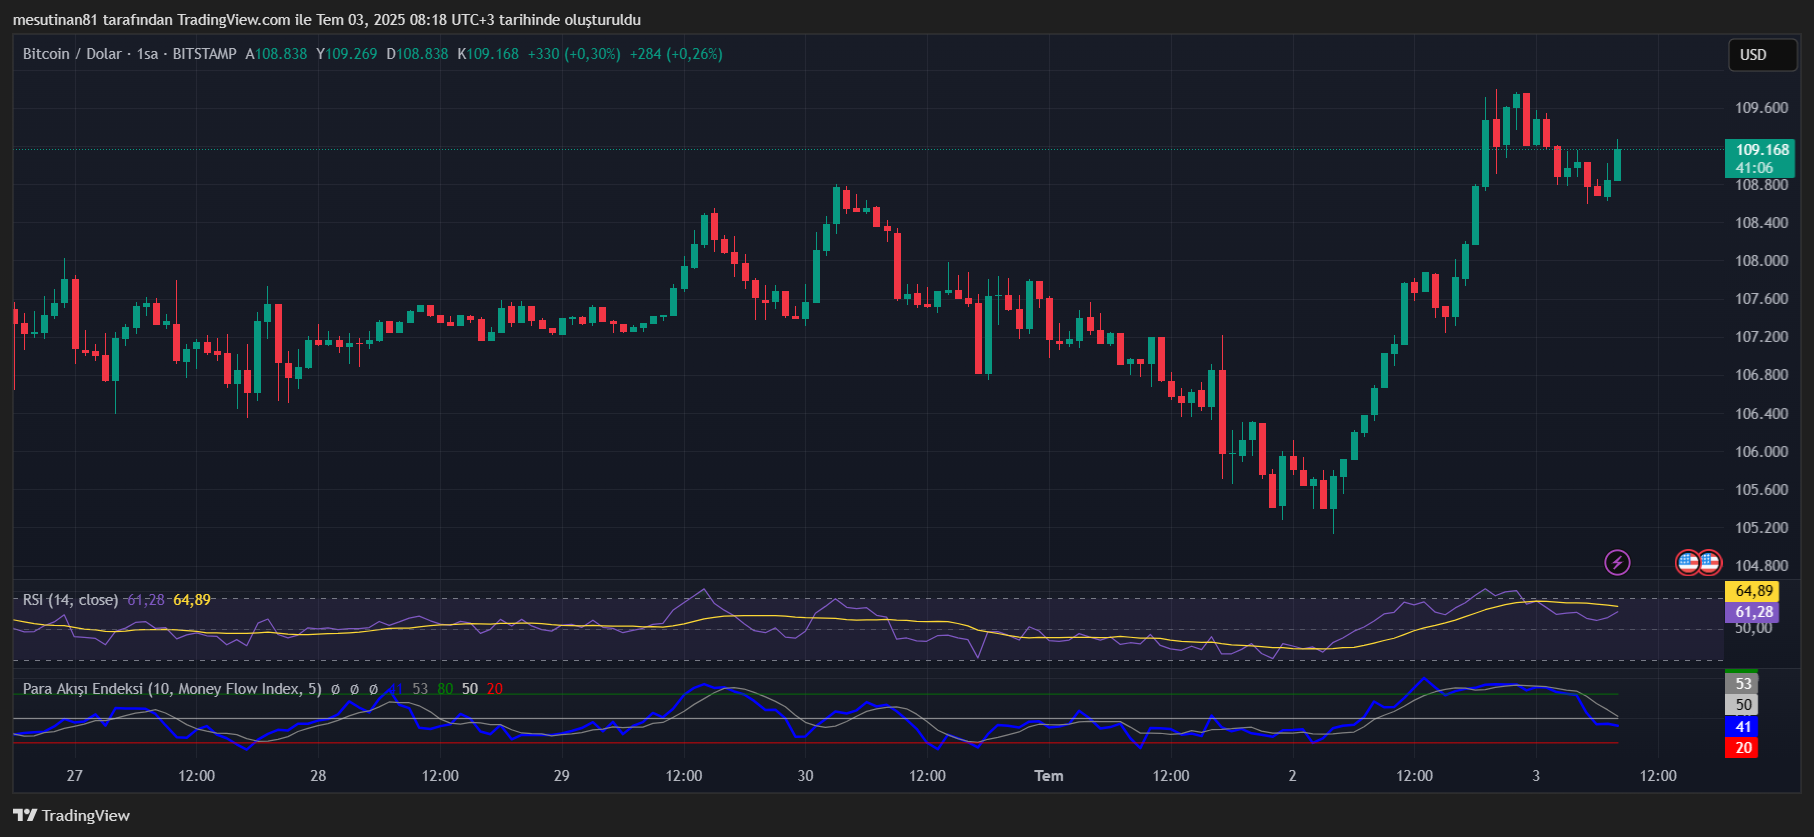
Task: Click the mesutinan81 TradingView.com attribution text
Action: pyautogui.click(x=327, y=20)
